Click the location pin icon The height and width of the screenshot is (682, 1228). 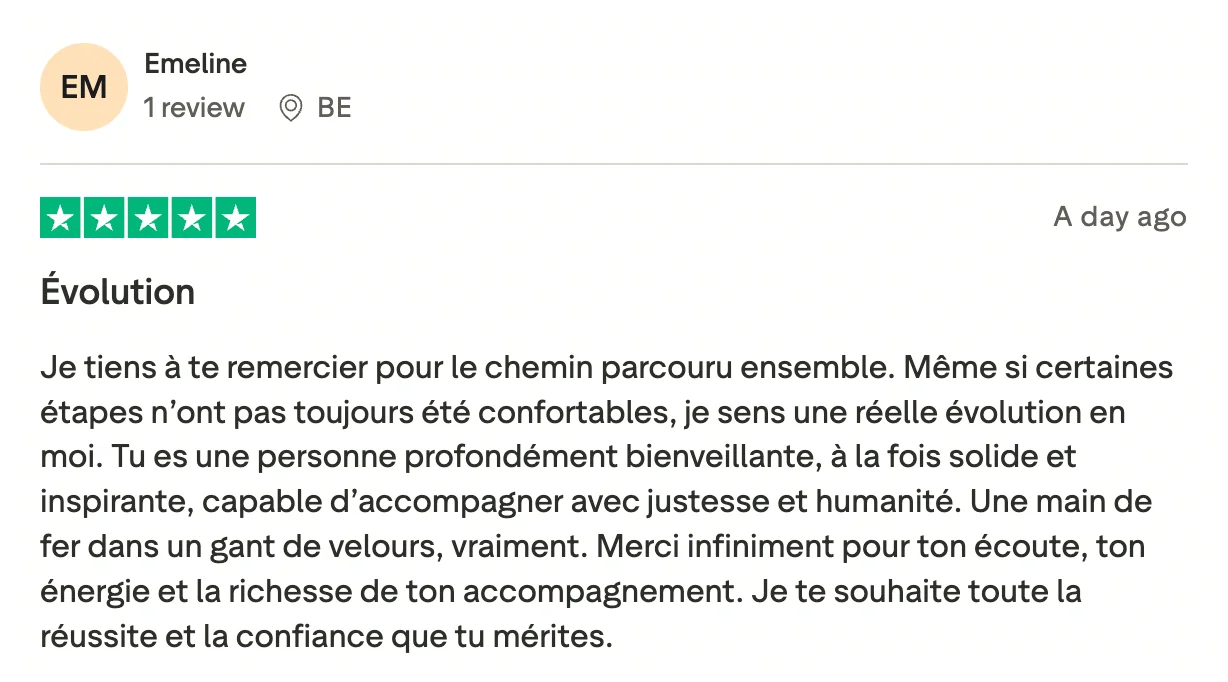291,108
